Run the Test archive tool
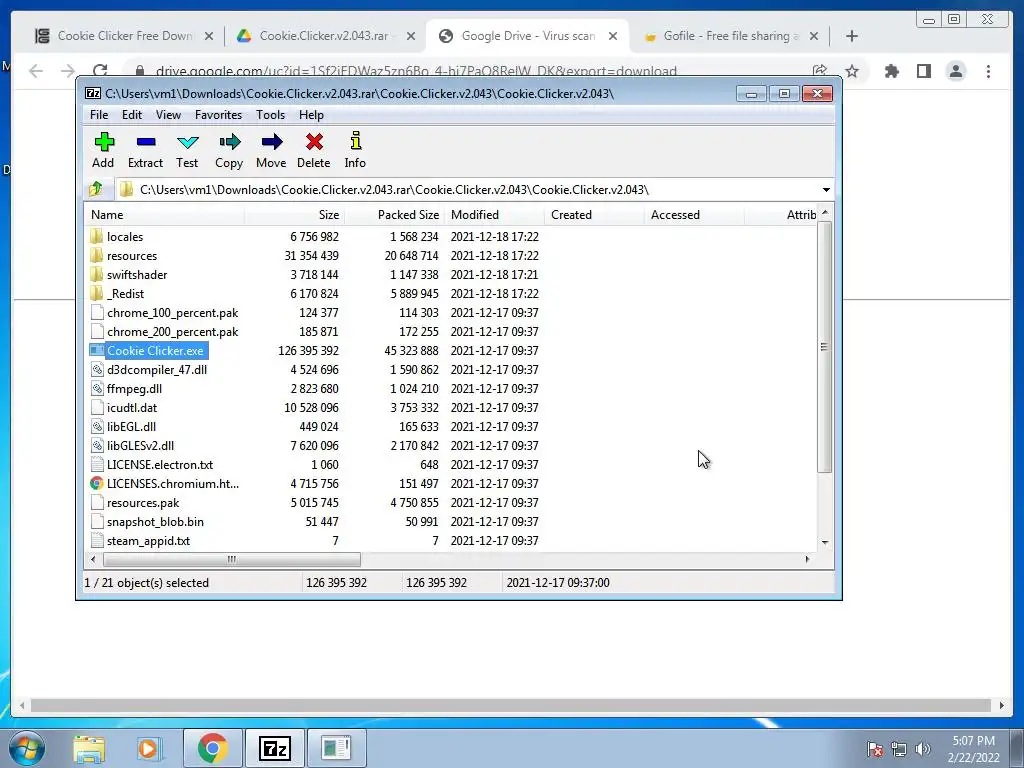 pyautogui.click(x=187, y=142)
